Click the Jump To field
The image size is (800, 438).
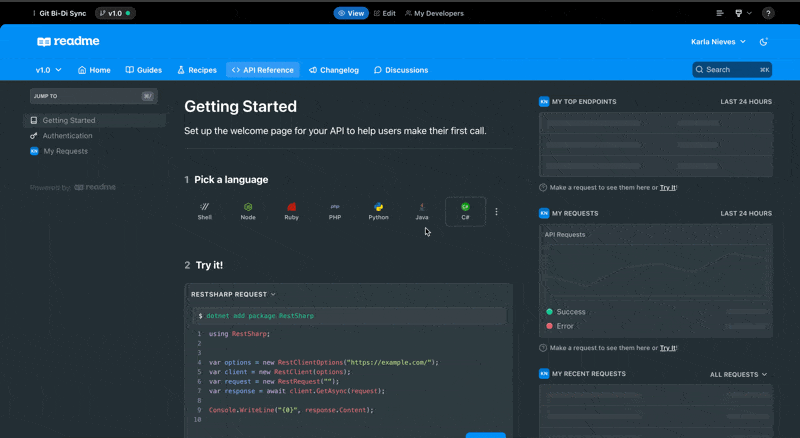coord(93,96)
